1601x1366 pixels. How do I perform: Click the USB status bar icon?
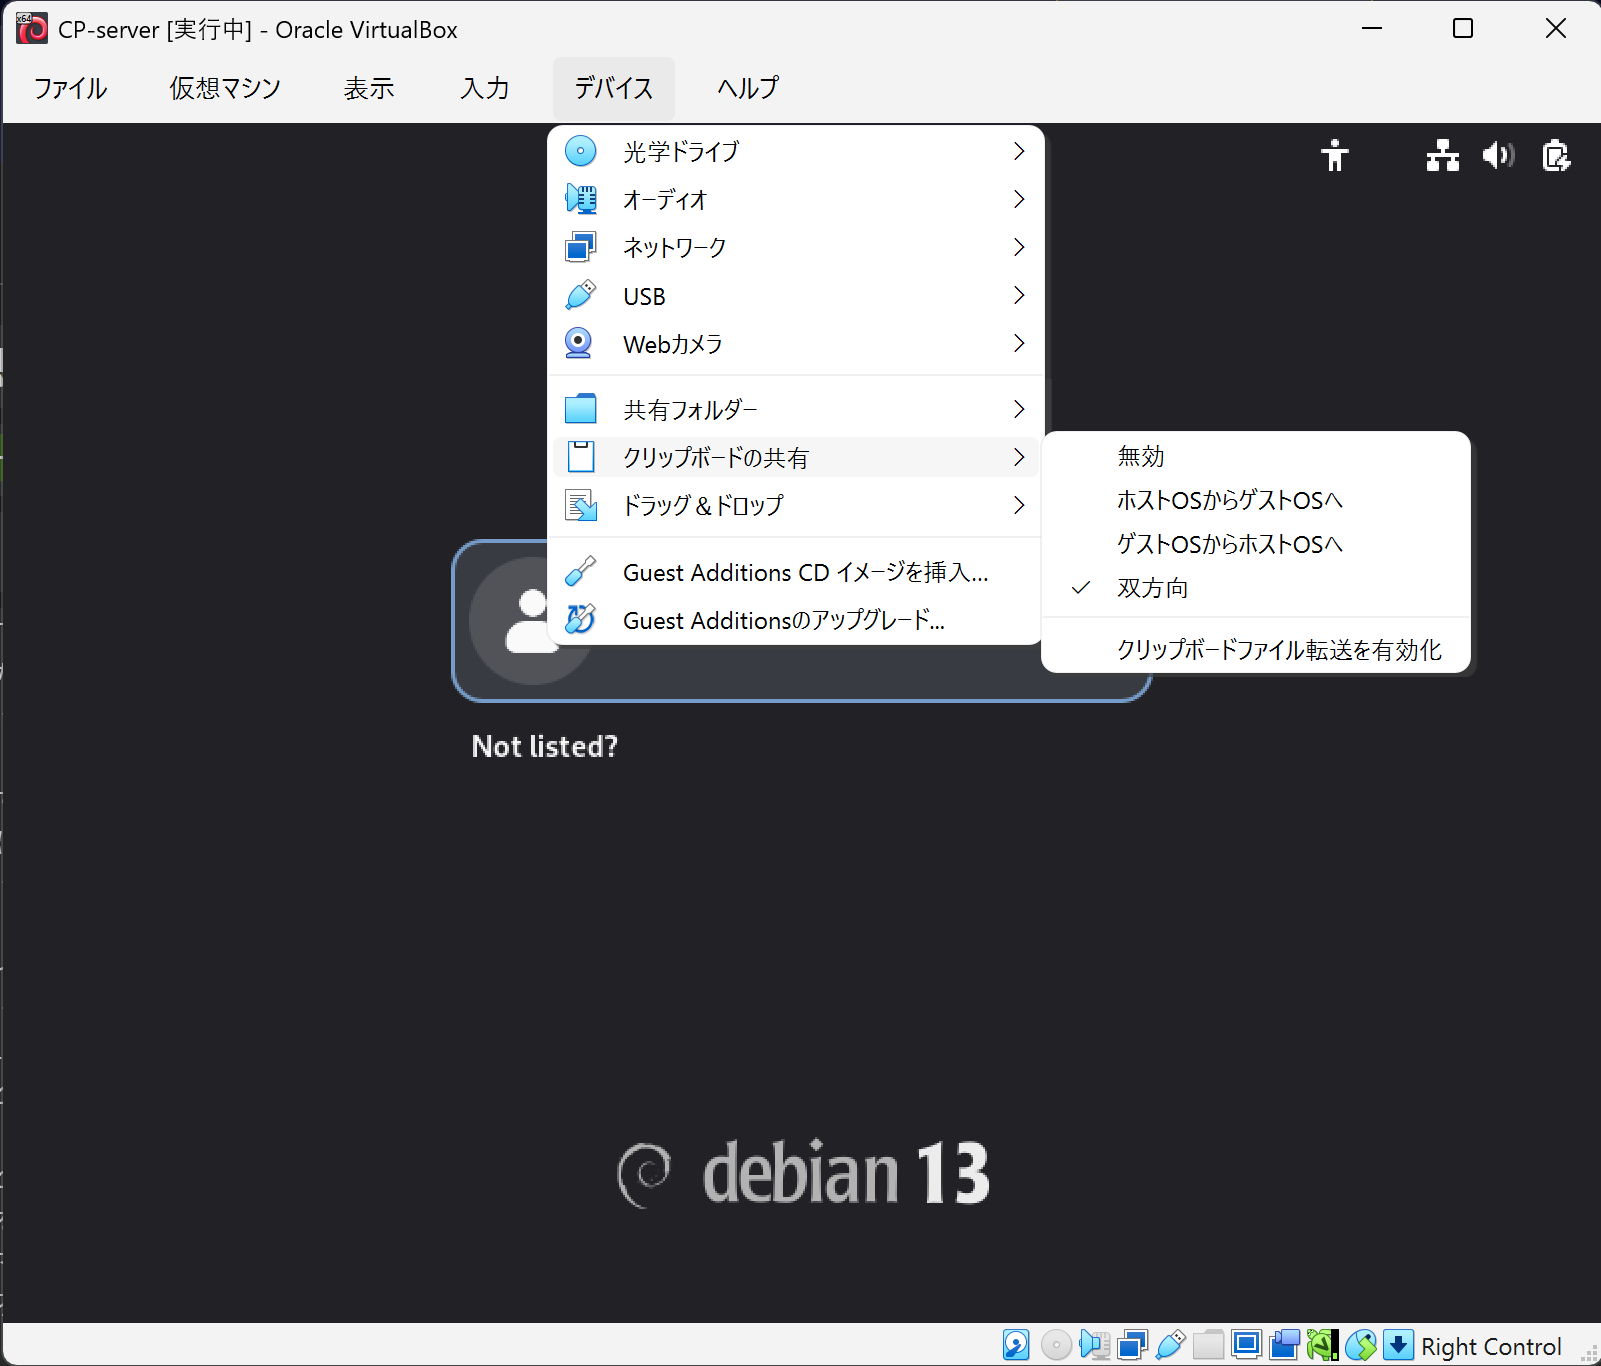click(1170, 1345)
